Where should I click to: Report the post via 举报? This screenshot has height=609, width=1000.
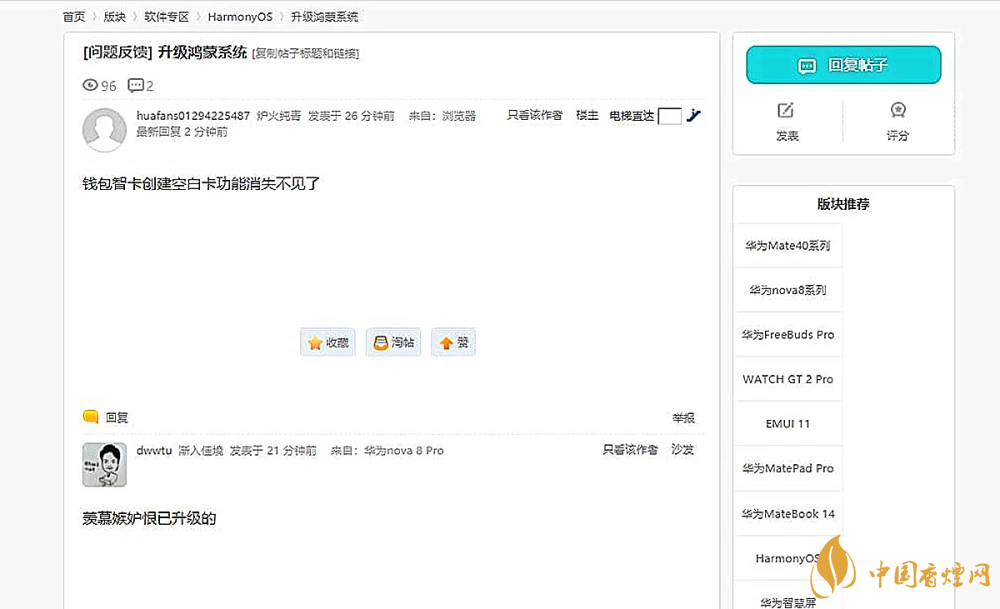point(683,418)
